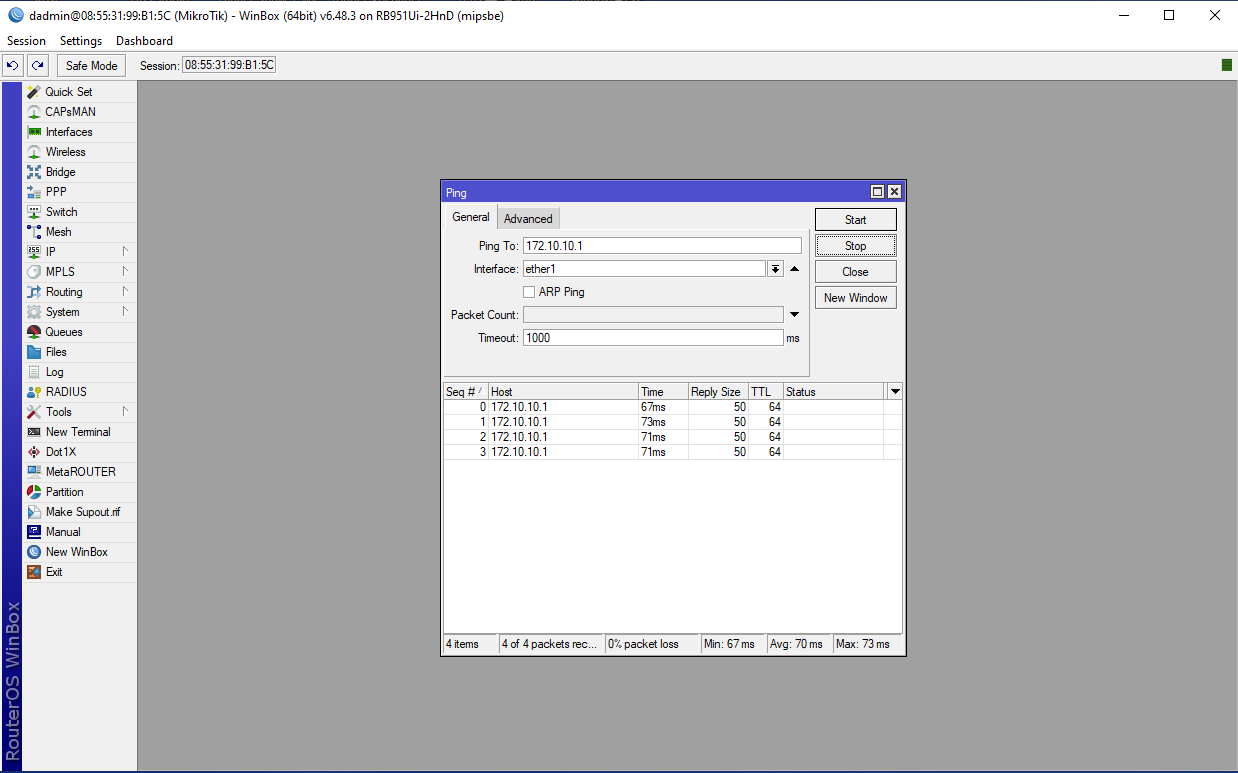
Task: Open the CAPsMAN menu icon
Action: click(x=34, y=112)
